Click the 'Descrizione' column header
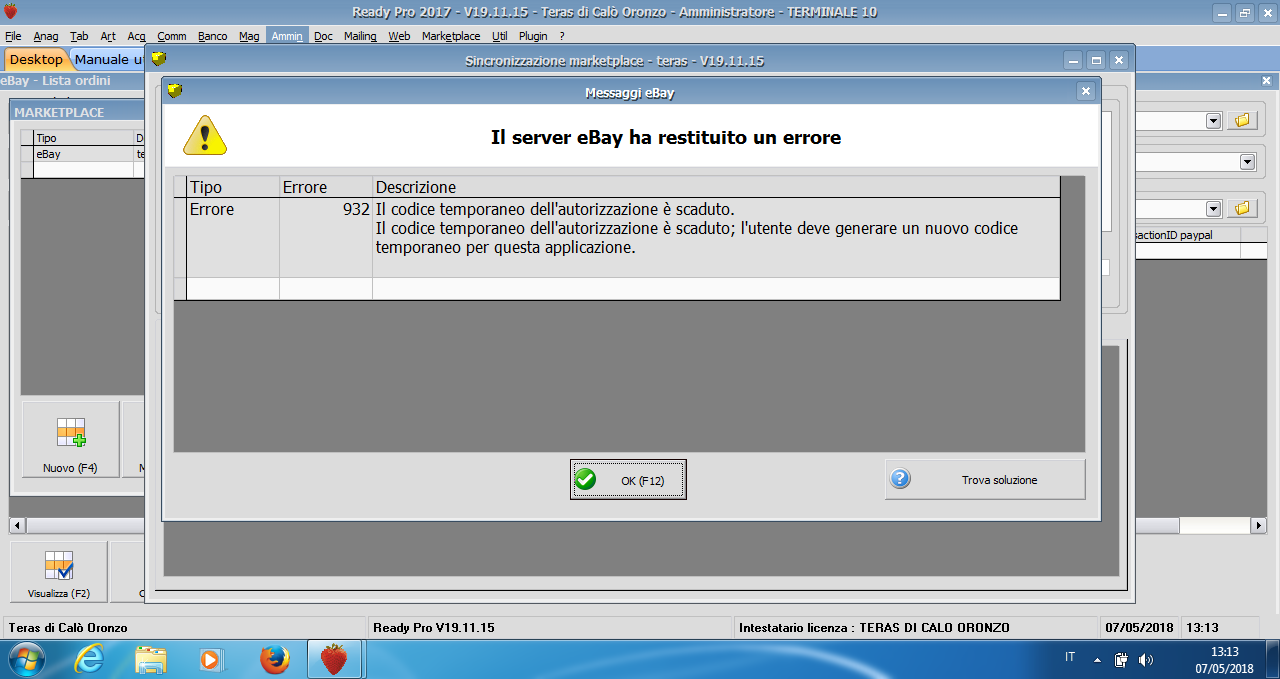The image size is (1280, 679). tap(716, 187)
